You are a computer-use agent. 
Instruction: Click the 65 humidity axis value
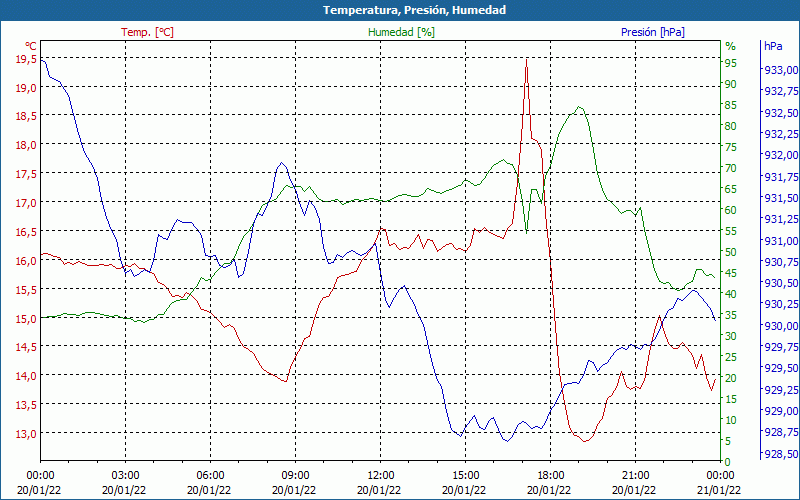[x=731, y=189]
